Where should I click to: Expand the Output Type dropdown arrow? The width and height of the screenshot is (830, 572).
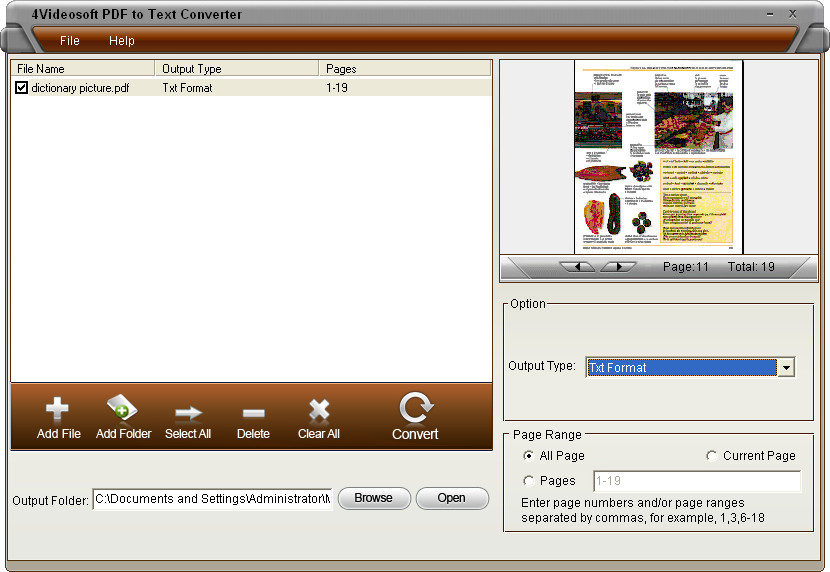[x=786, y=368]
